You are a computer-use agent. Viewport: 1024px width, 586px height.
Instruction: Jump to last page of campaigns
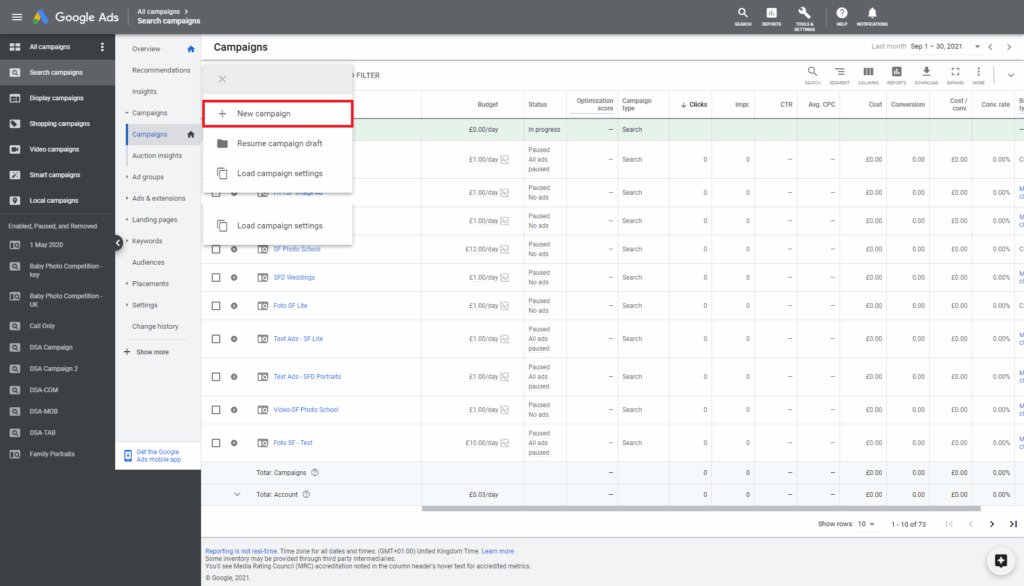pyautogui.click(x=1013, y=524)
